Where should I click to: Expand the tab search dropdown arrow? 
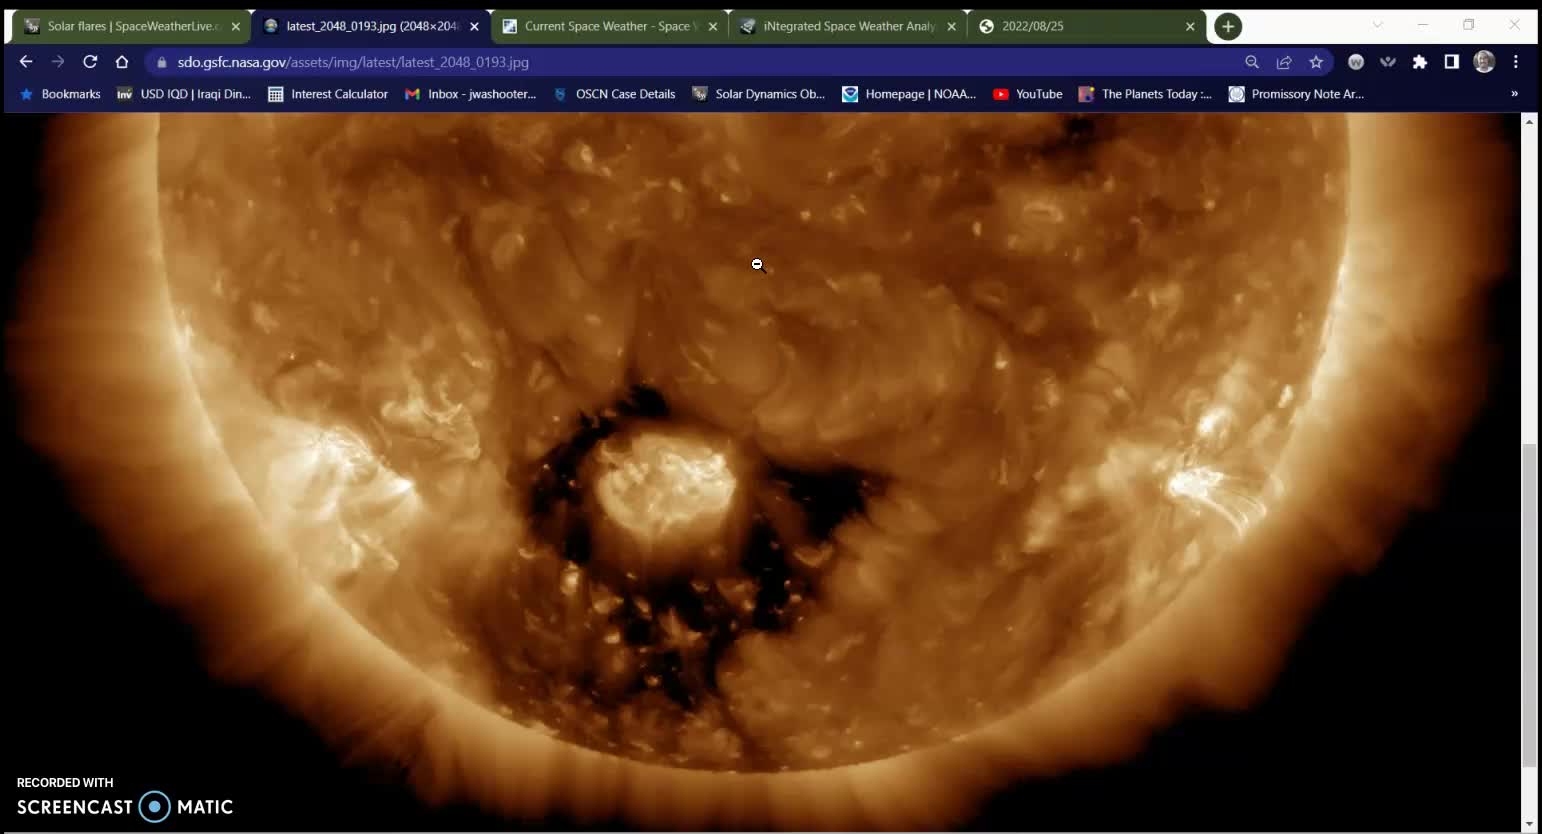coord(1377,25)
